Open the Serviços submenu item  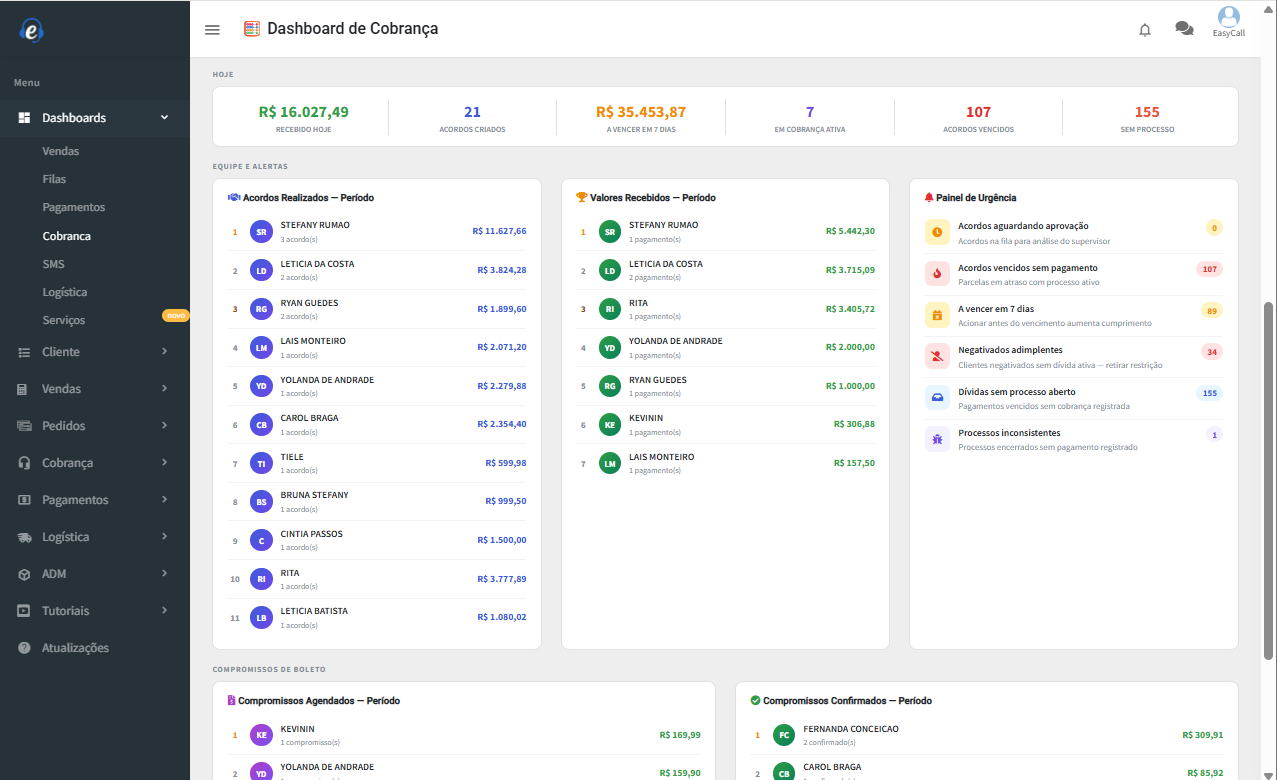pyautogui.click(x=64, y=320)
